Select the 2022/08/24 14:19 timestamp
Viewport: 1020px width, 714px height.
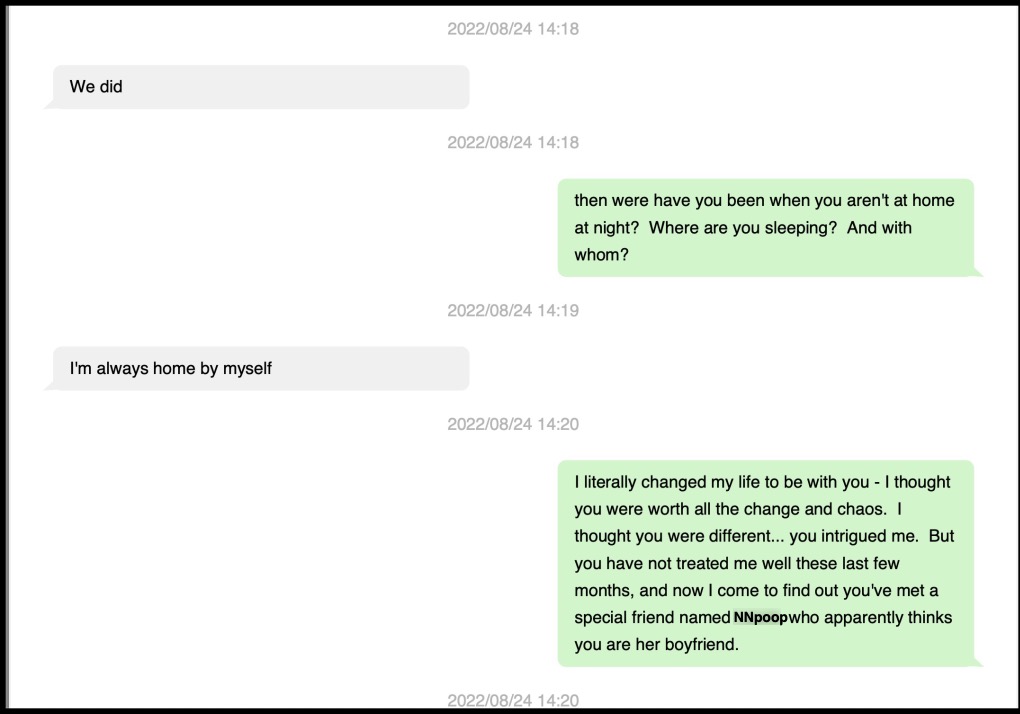pos(512,310)
